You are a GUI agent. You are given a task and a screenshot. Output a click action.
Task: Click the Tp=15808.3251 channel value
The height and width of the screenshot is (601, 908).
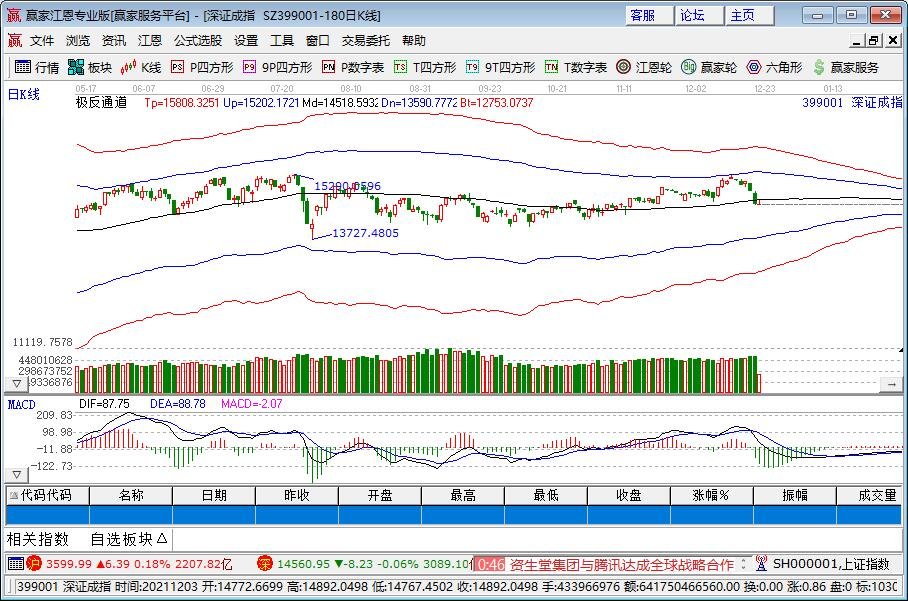[x=182, y=102]
